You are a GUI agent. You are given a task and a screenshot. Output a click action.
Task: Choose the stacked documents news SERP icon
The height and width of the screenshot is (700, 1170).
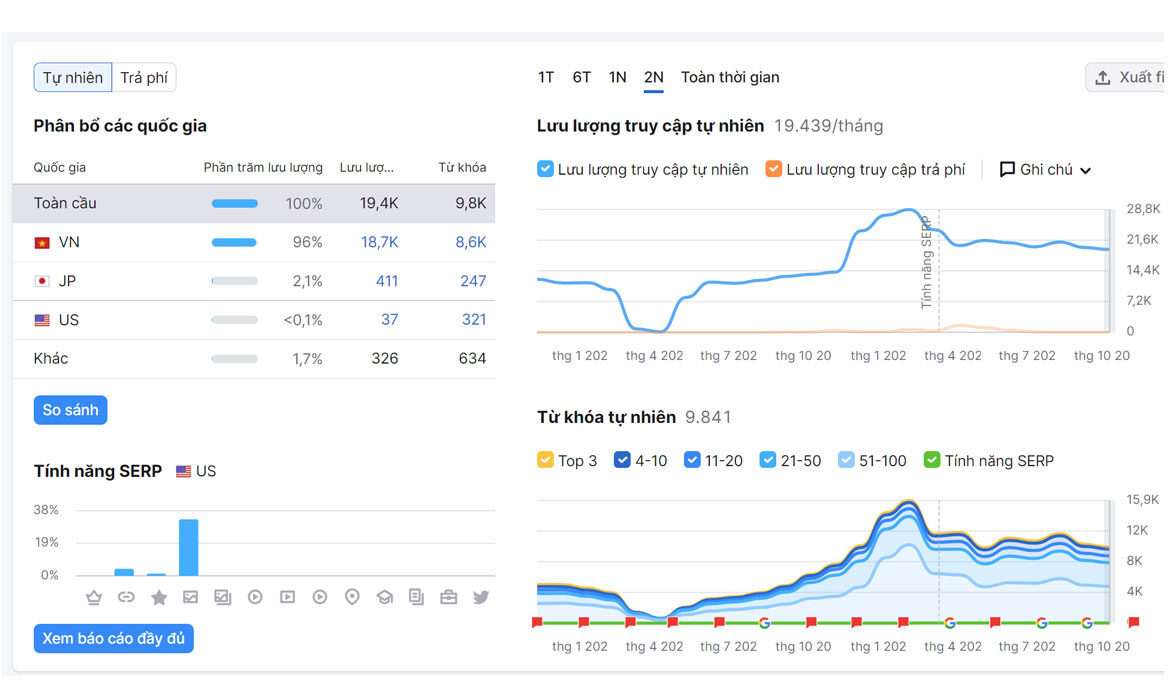click(416, 597)
